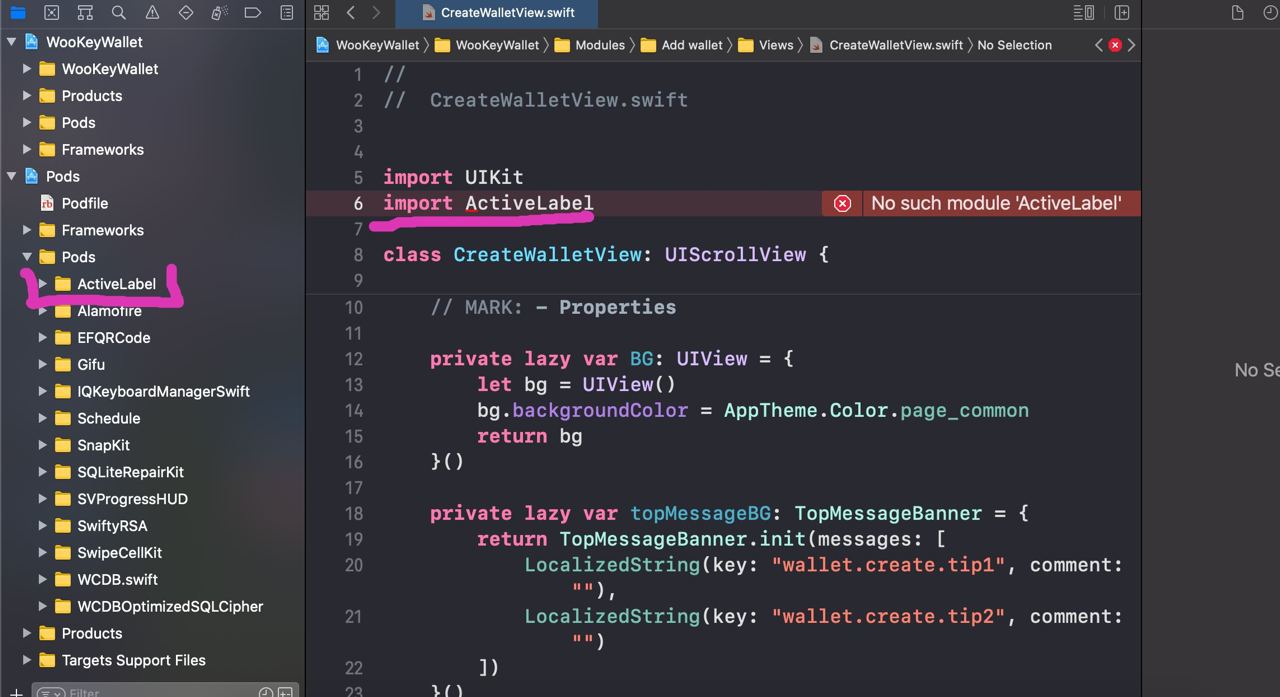
Task: Click the red error badge in jump bar
Action: click(x=1115, y=45)
